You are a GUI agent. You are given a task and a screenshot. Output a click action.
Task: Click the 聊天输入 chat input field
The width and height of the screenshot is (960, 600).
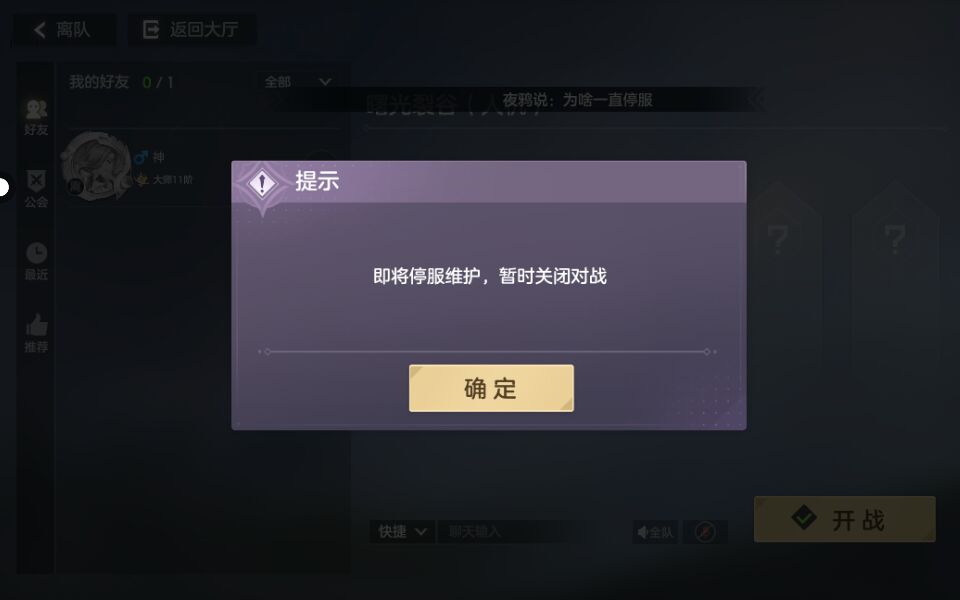click(x=514, y=531)
